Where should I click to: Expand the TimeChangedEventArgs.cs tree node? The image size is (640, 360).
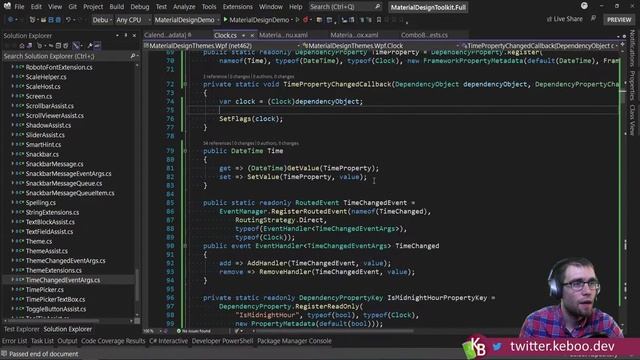12,280
